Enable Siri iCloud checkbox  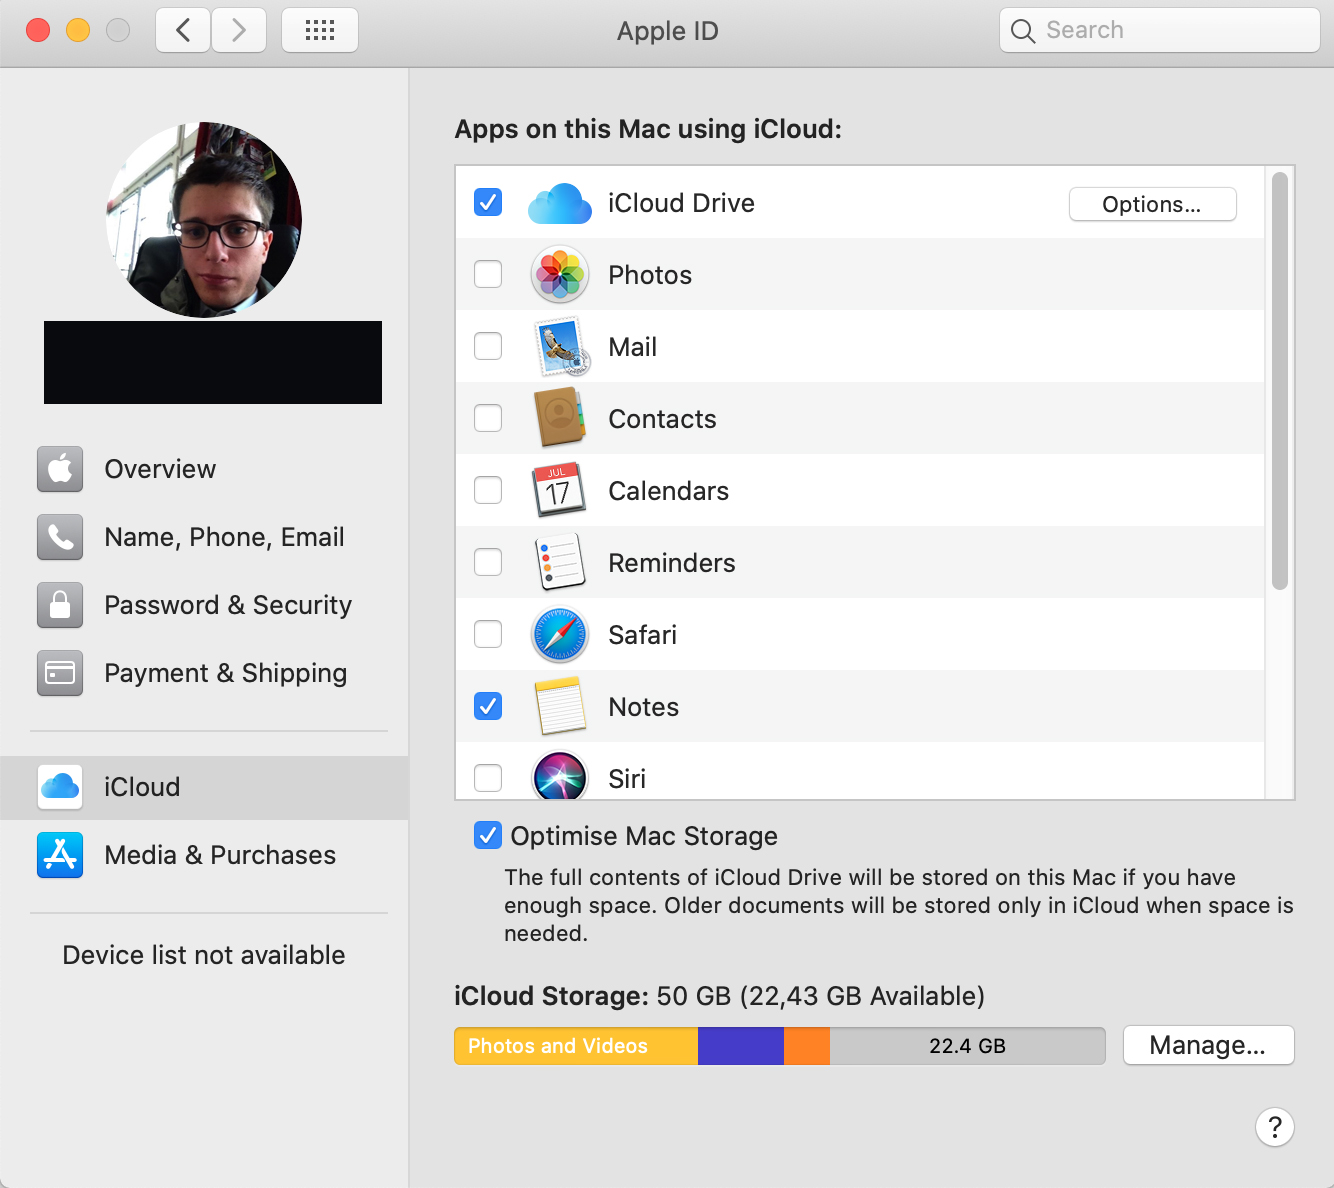click(488, 778)
